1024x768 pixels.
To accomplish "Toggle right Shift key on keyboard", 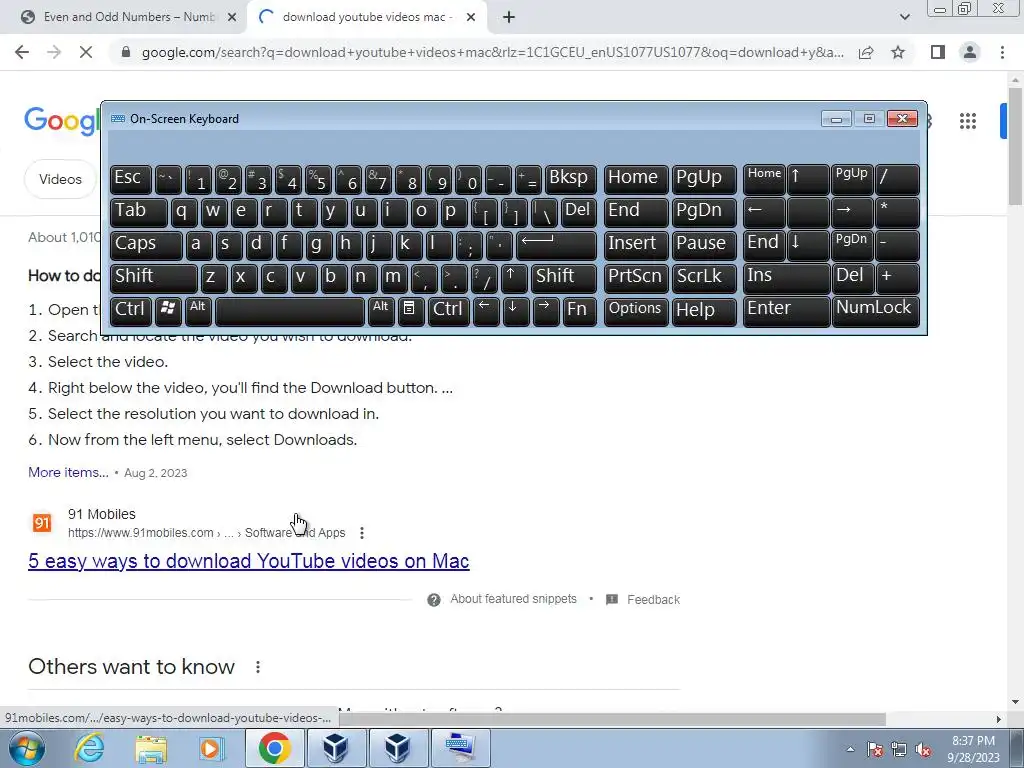I will 564,278.
